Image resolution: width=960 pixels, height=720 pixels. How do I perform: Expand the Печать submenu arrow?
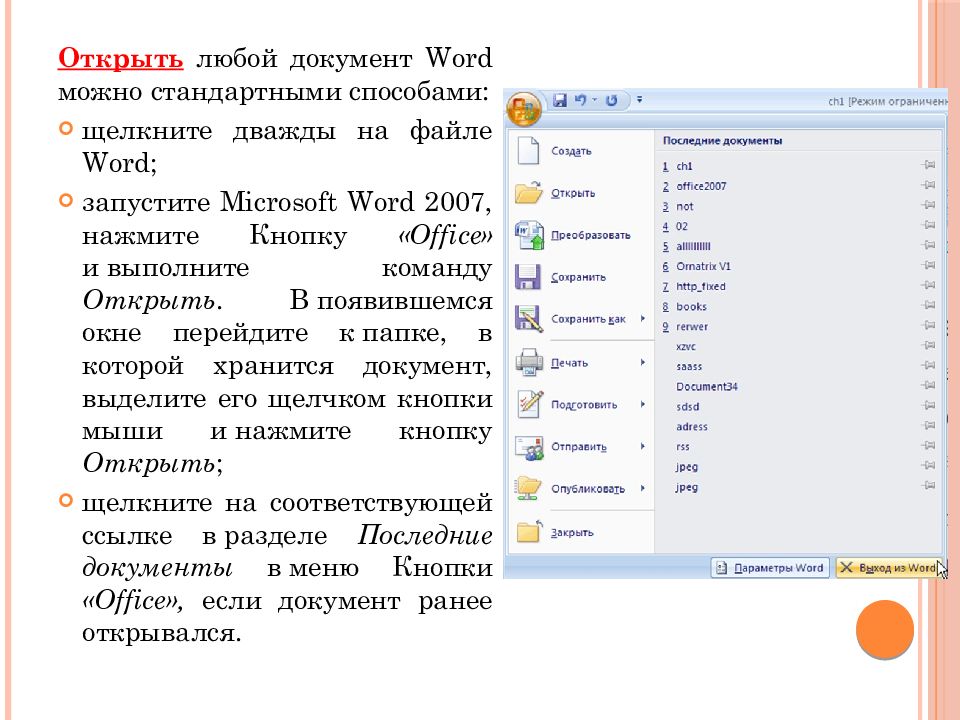click(x=643, y=362)
